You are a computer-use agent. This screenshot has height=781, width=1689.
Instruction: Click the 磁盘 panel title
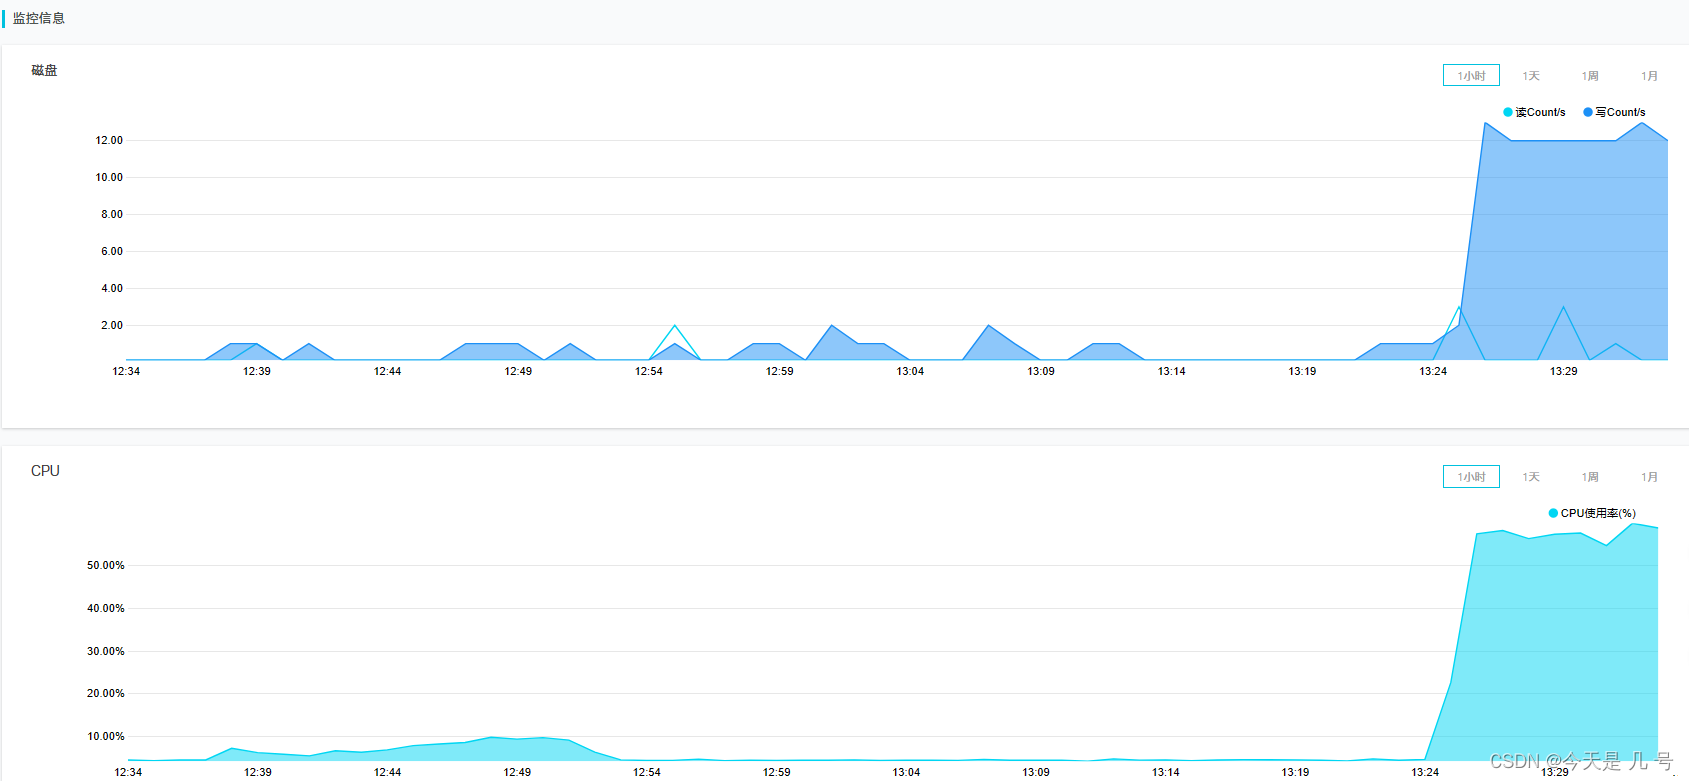coord(44,70)
